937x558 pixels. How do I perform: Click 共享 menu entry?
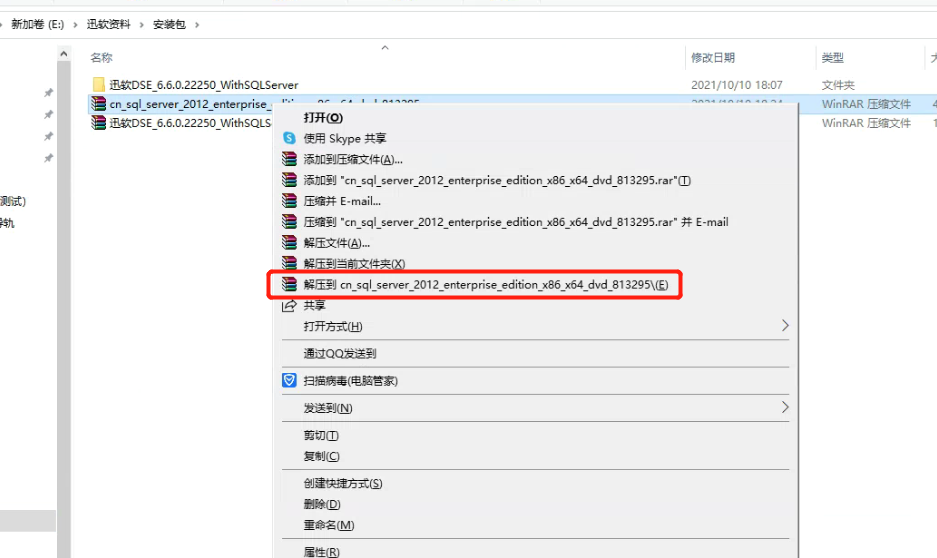[314, 305]
